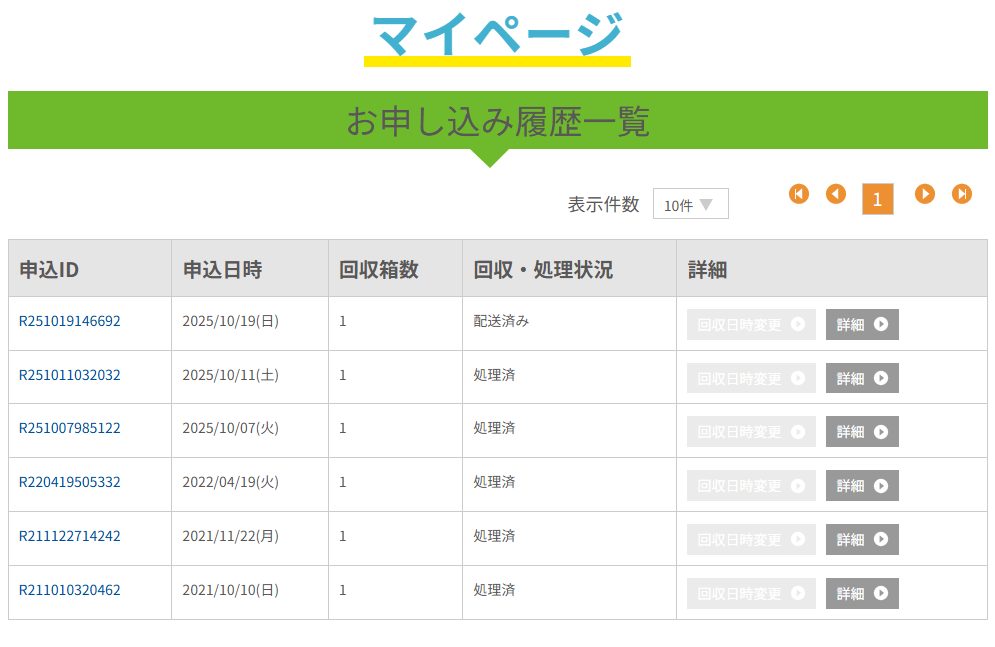Open application ID R251019146692
The width and height of the screenshot is (995, 647).
click(x=70, y=322)
